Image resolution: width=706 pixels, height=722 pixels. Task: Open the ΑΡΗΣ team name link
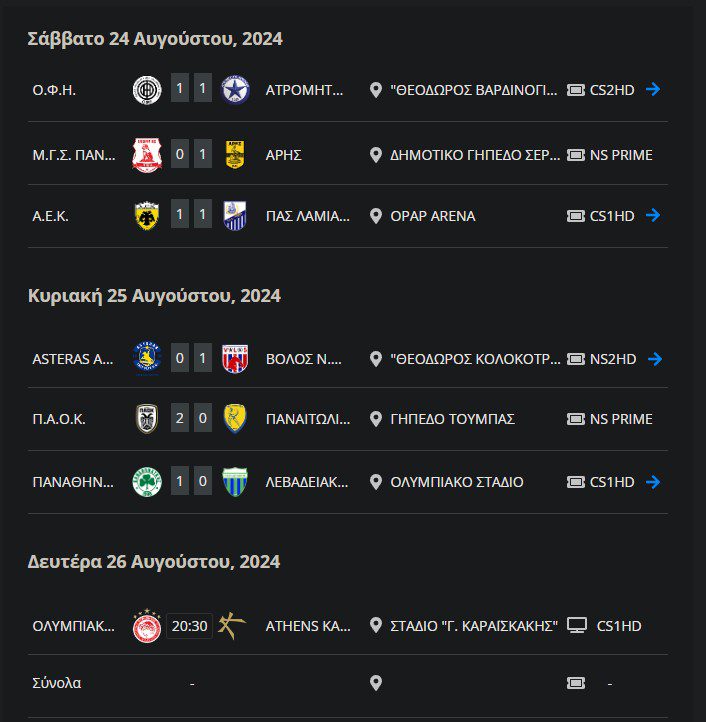(284, 155)
